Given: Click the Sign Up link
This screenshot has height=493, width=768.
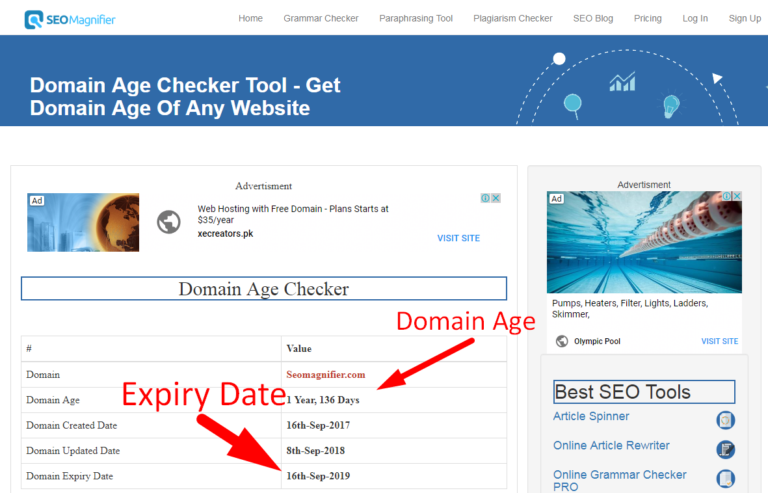Looking at the screenshot, I should (x=745, y=18).
